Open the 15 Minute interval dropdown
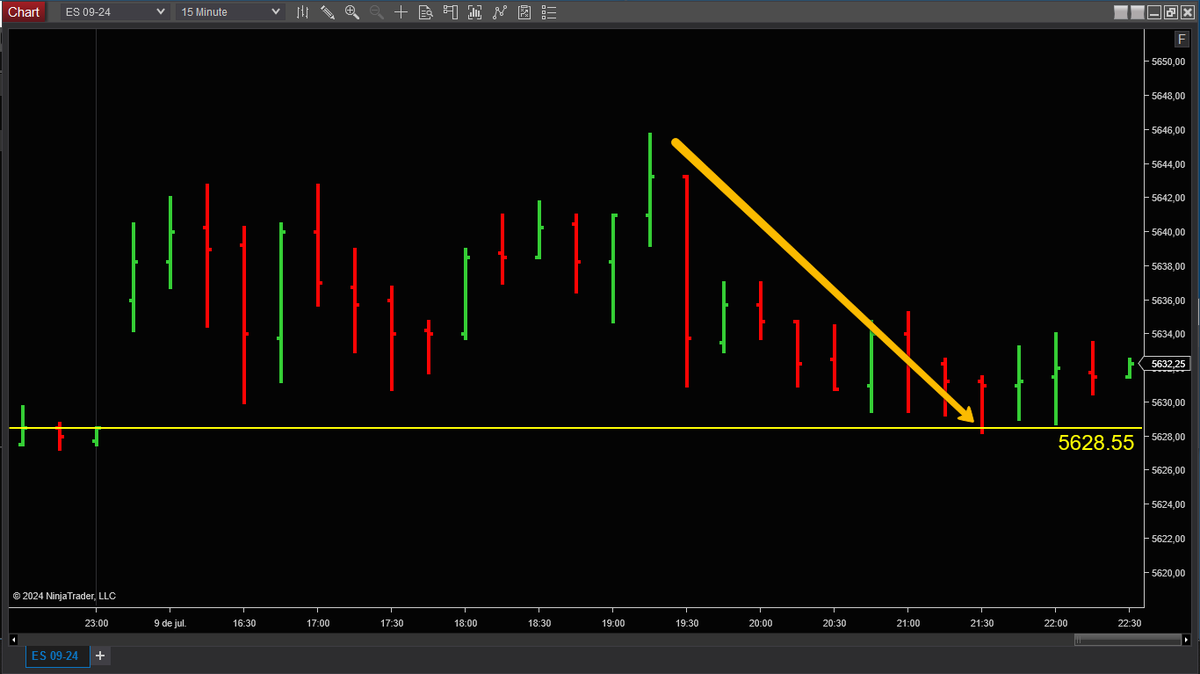1200x674 pixels. tap(230, 12)
